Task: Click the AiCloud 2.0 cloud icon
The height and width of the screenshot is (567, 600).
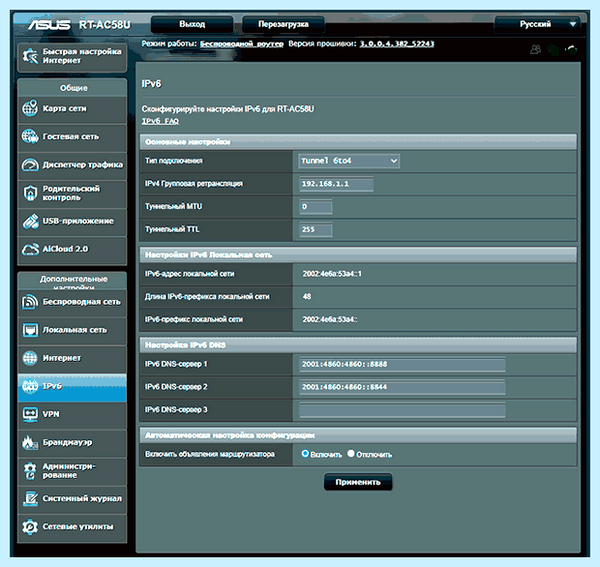Action: coord(30,249)
